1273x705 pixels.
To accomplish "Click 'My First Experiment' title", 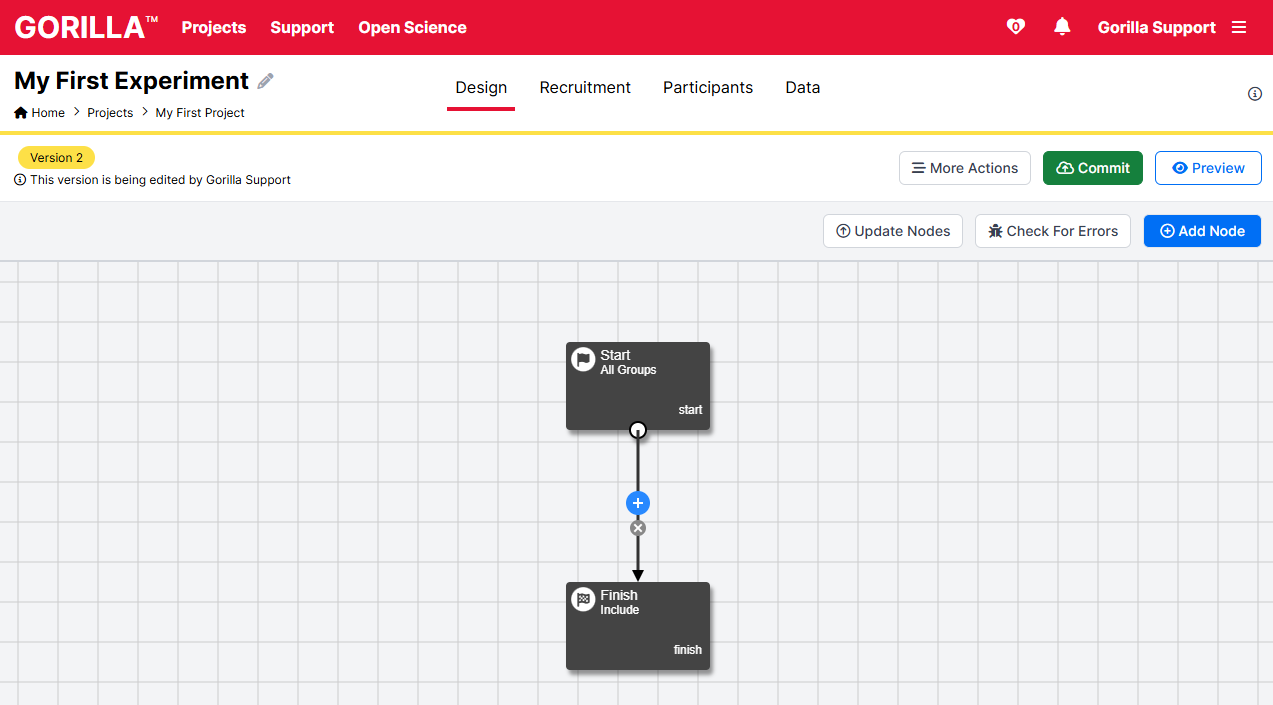I will pyautogui.click(x=131, y=81).
